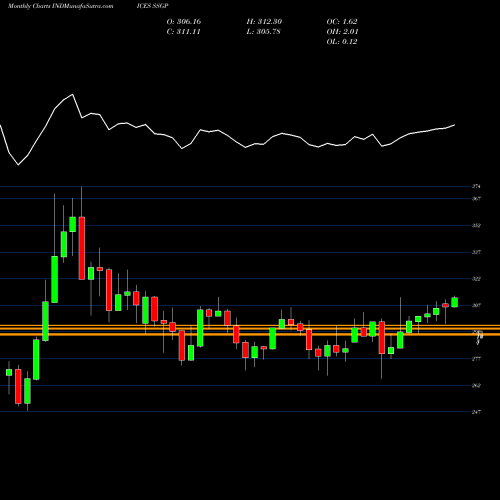
Task: Click the highest peak of the white indicator line
Action: [x=73, y=94]
